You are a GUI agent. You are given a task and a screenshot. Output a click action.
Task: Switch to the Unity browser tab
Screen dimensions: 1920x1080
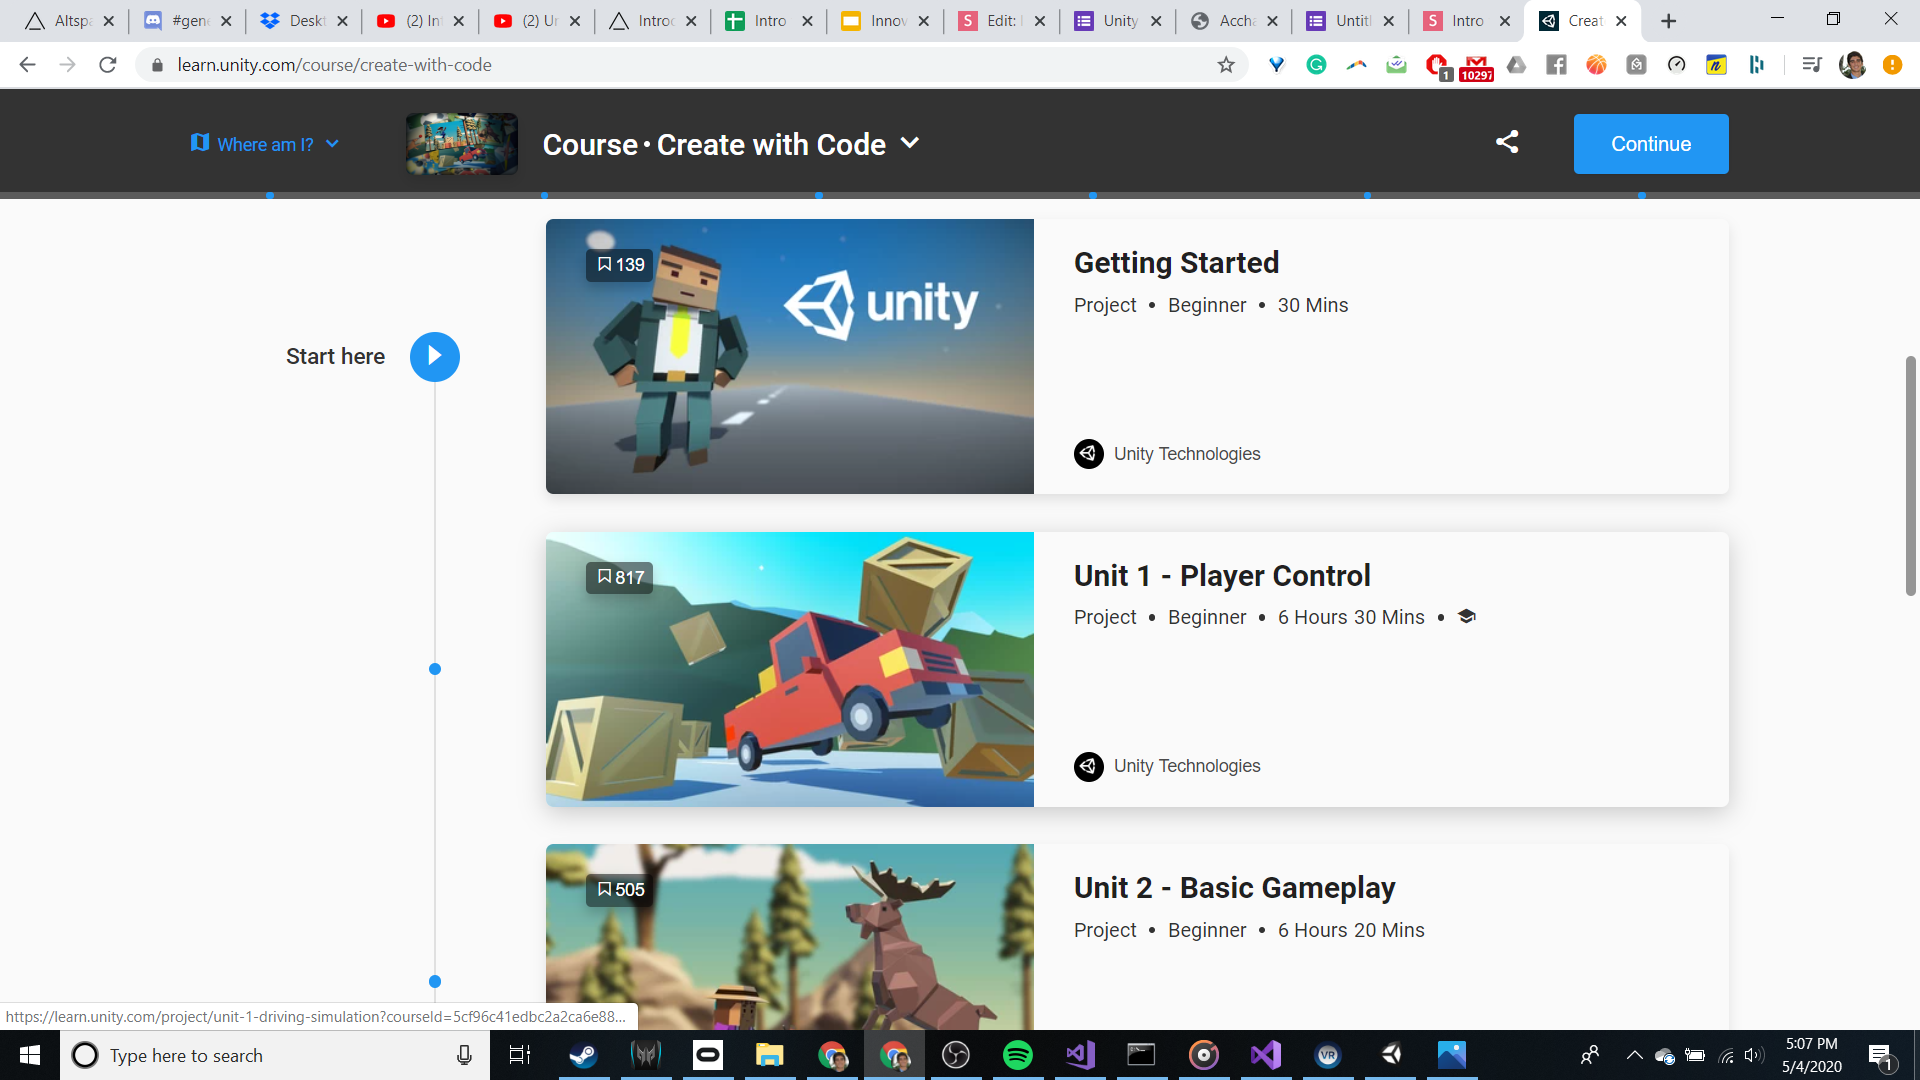1119,21
